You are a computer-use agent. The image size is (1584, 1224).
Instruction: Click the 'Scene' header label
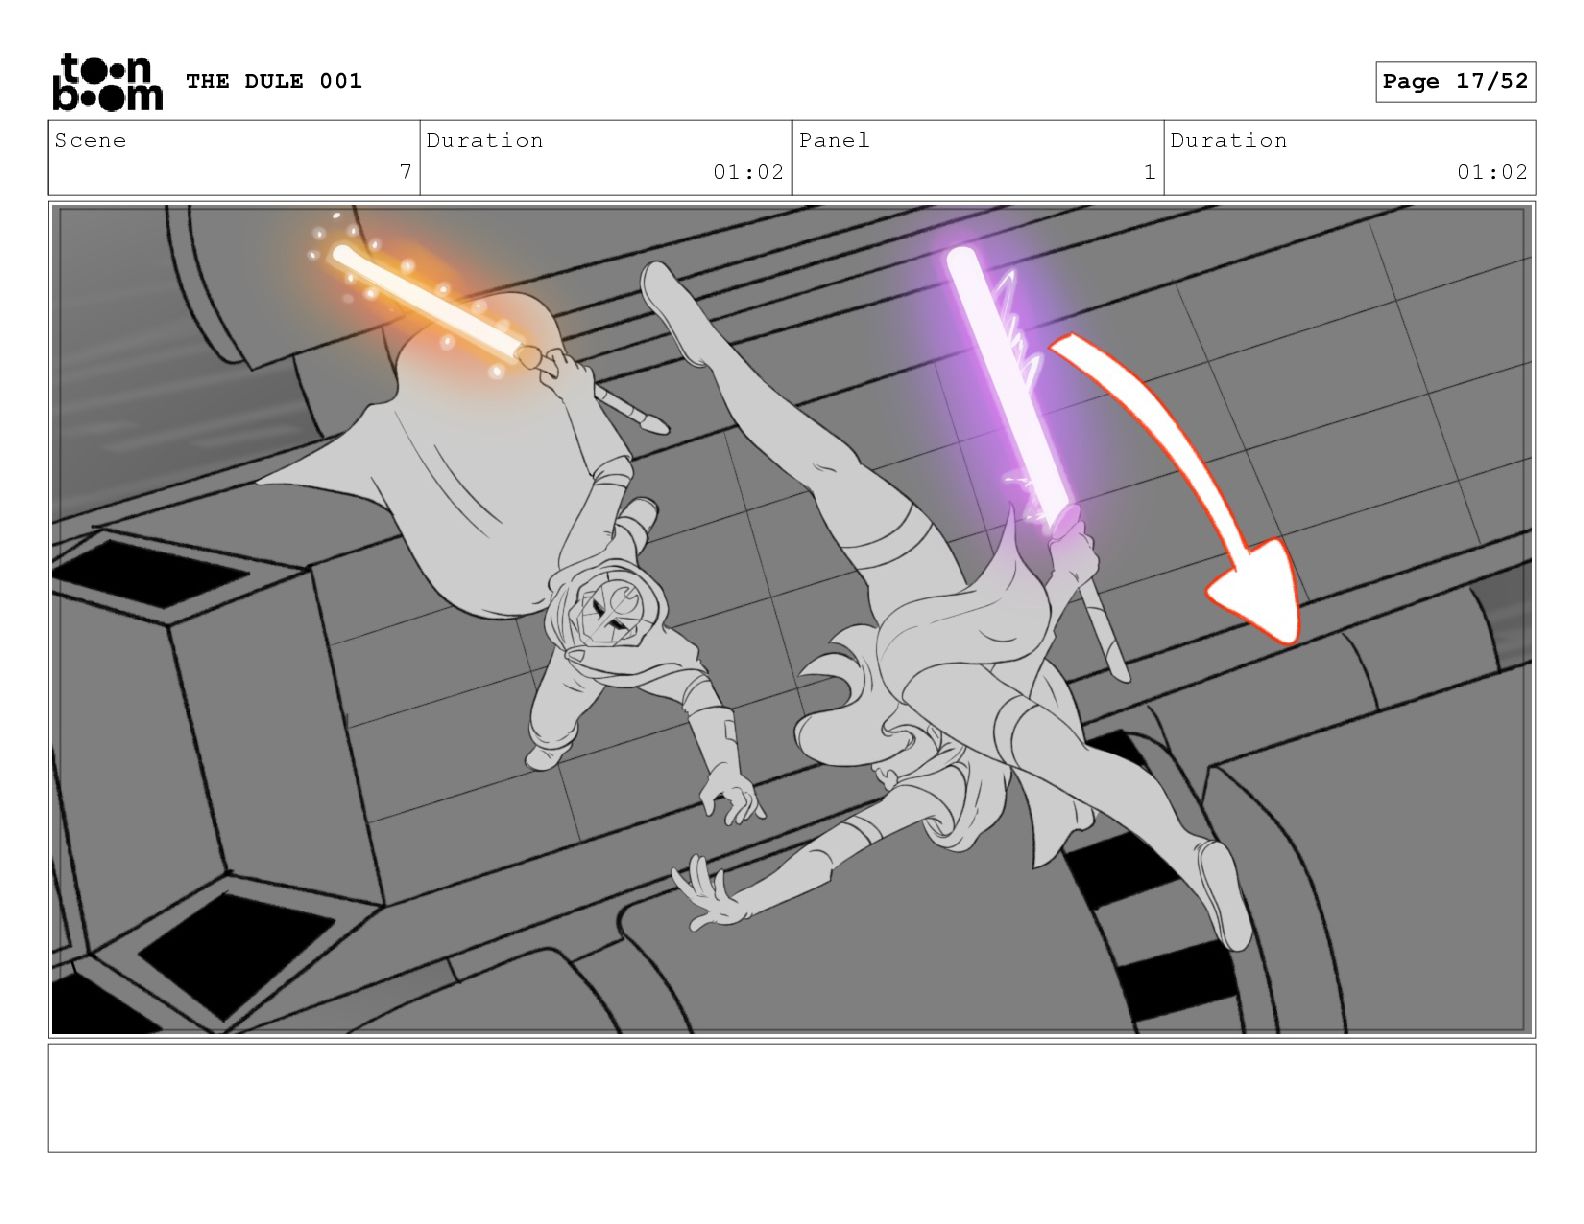pyautogui.click(x=91, y=140)
